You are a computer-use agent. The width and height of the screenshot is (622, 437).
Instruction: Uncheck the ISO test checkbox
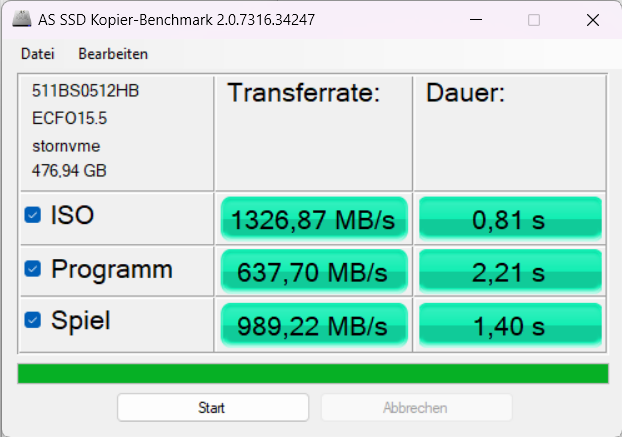(33, 215)
